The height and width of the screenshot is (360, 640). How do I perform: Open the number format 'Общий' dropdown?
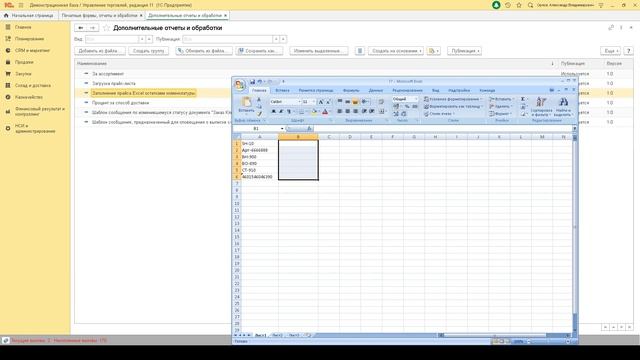[405, 99]
